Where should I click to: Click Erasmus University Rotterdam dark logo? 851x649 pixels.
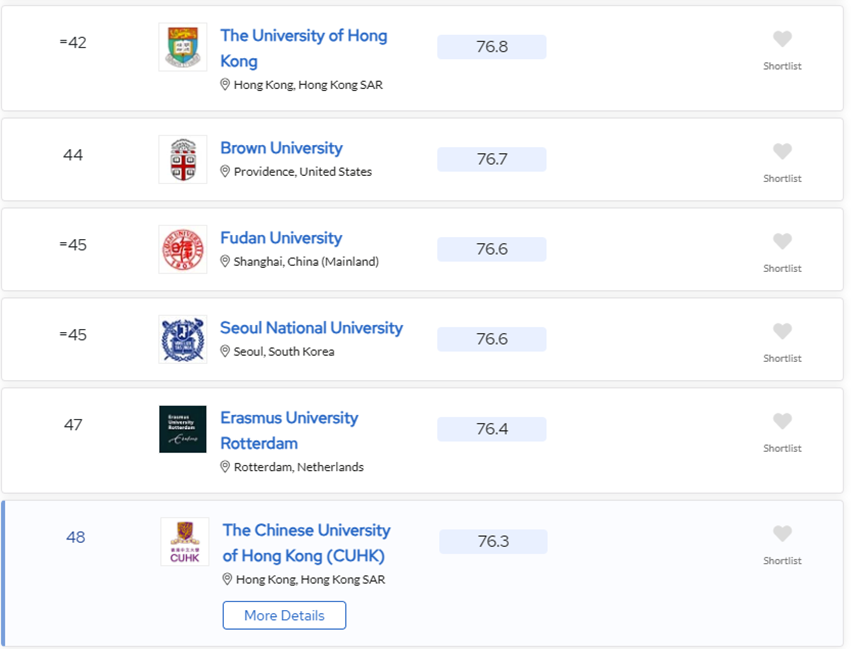pos(183,429)
